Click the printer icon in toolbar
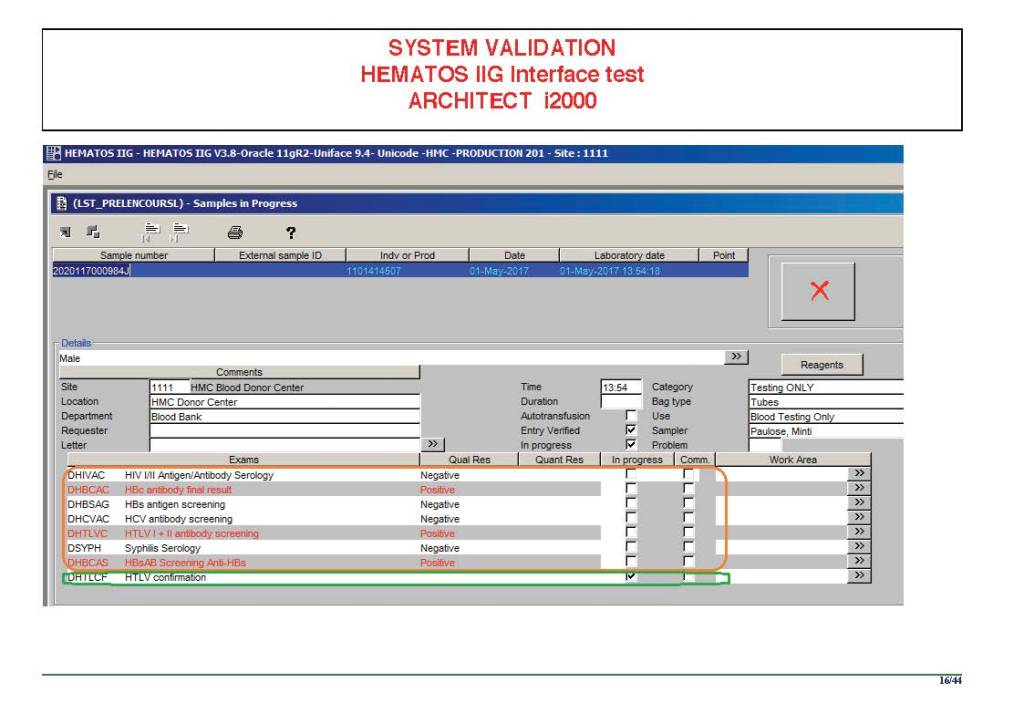The width and height of the screenshot is (1024, 724). coord(235,233)
